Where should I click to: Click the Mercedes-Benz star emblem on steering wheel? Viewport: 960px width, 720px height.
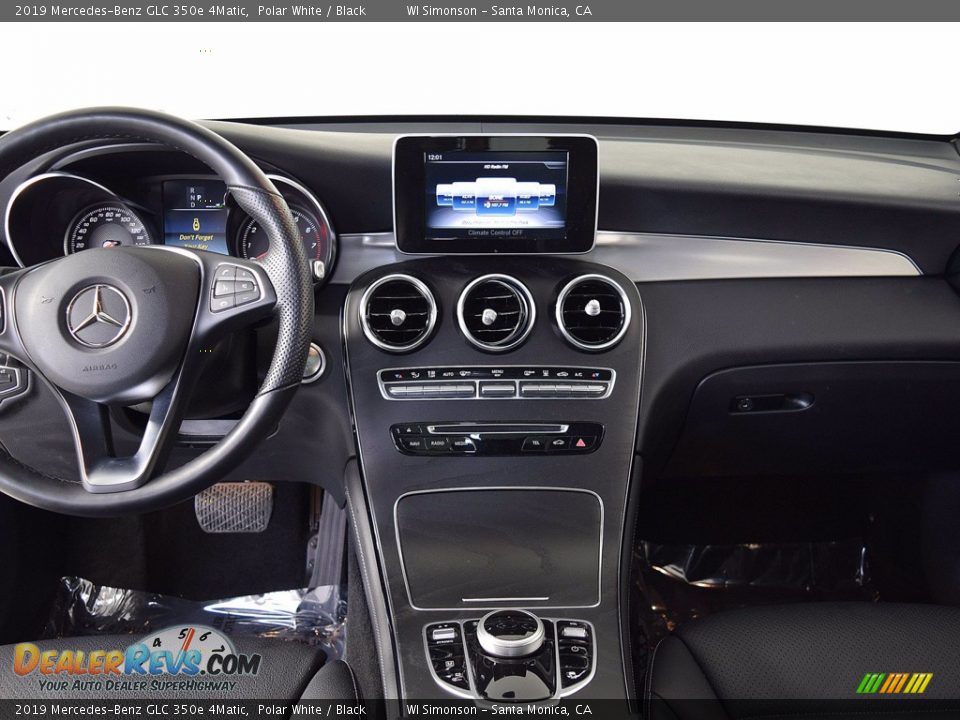click(99, 316)
